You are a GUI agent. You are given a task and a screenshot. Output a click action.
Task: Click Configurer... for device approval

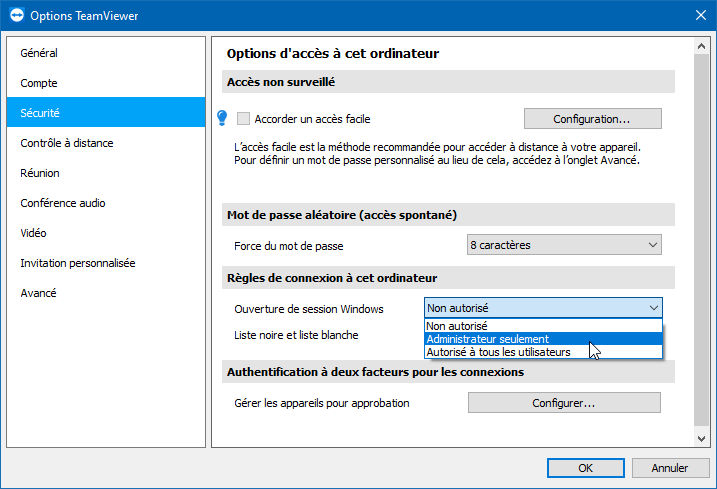click(564, 403)
